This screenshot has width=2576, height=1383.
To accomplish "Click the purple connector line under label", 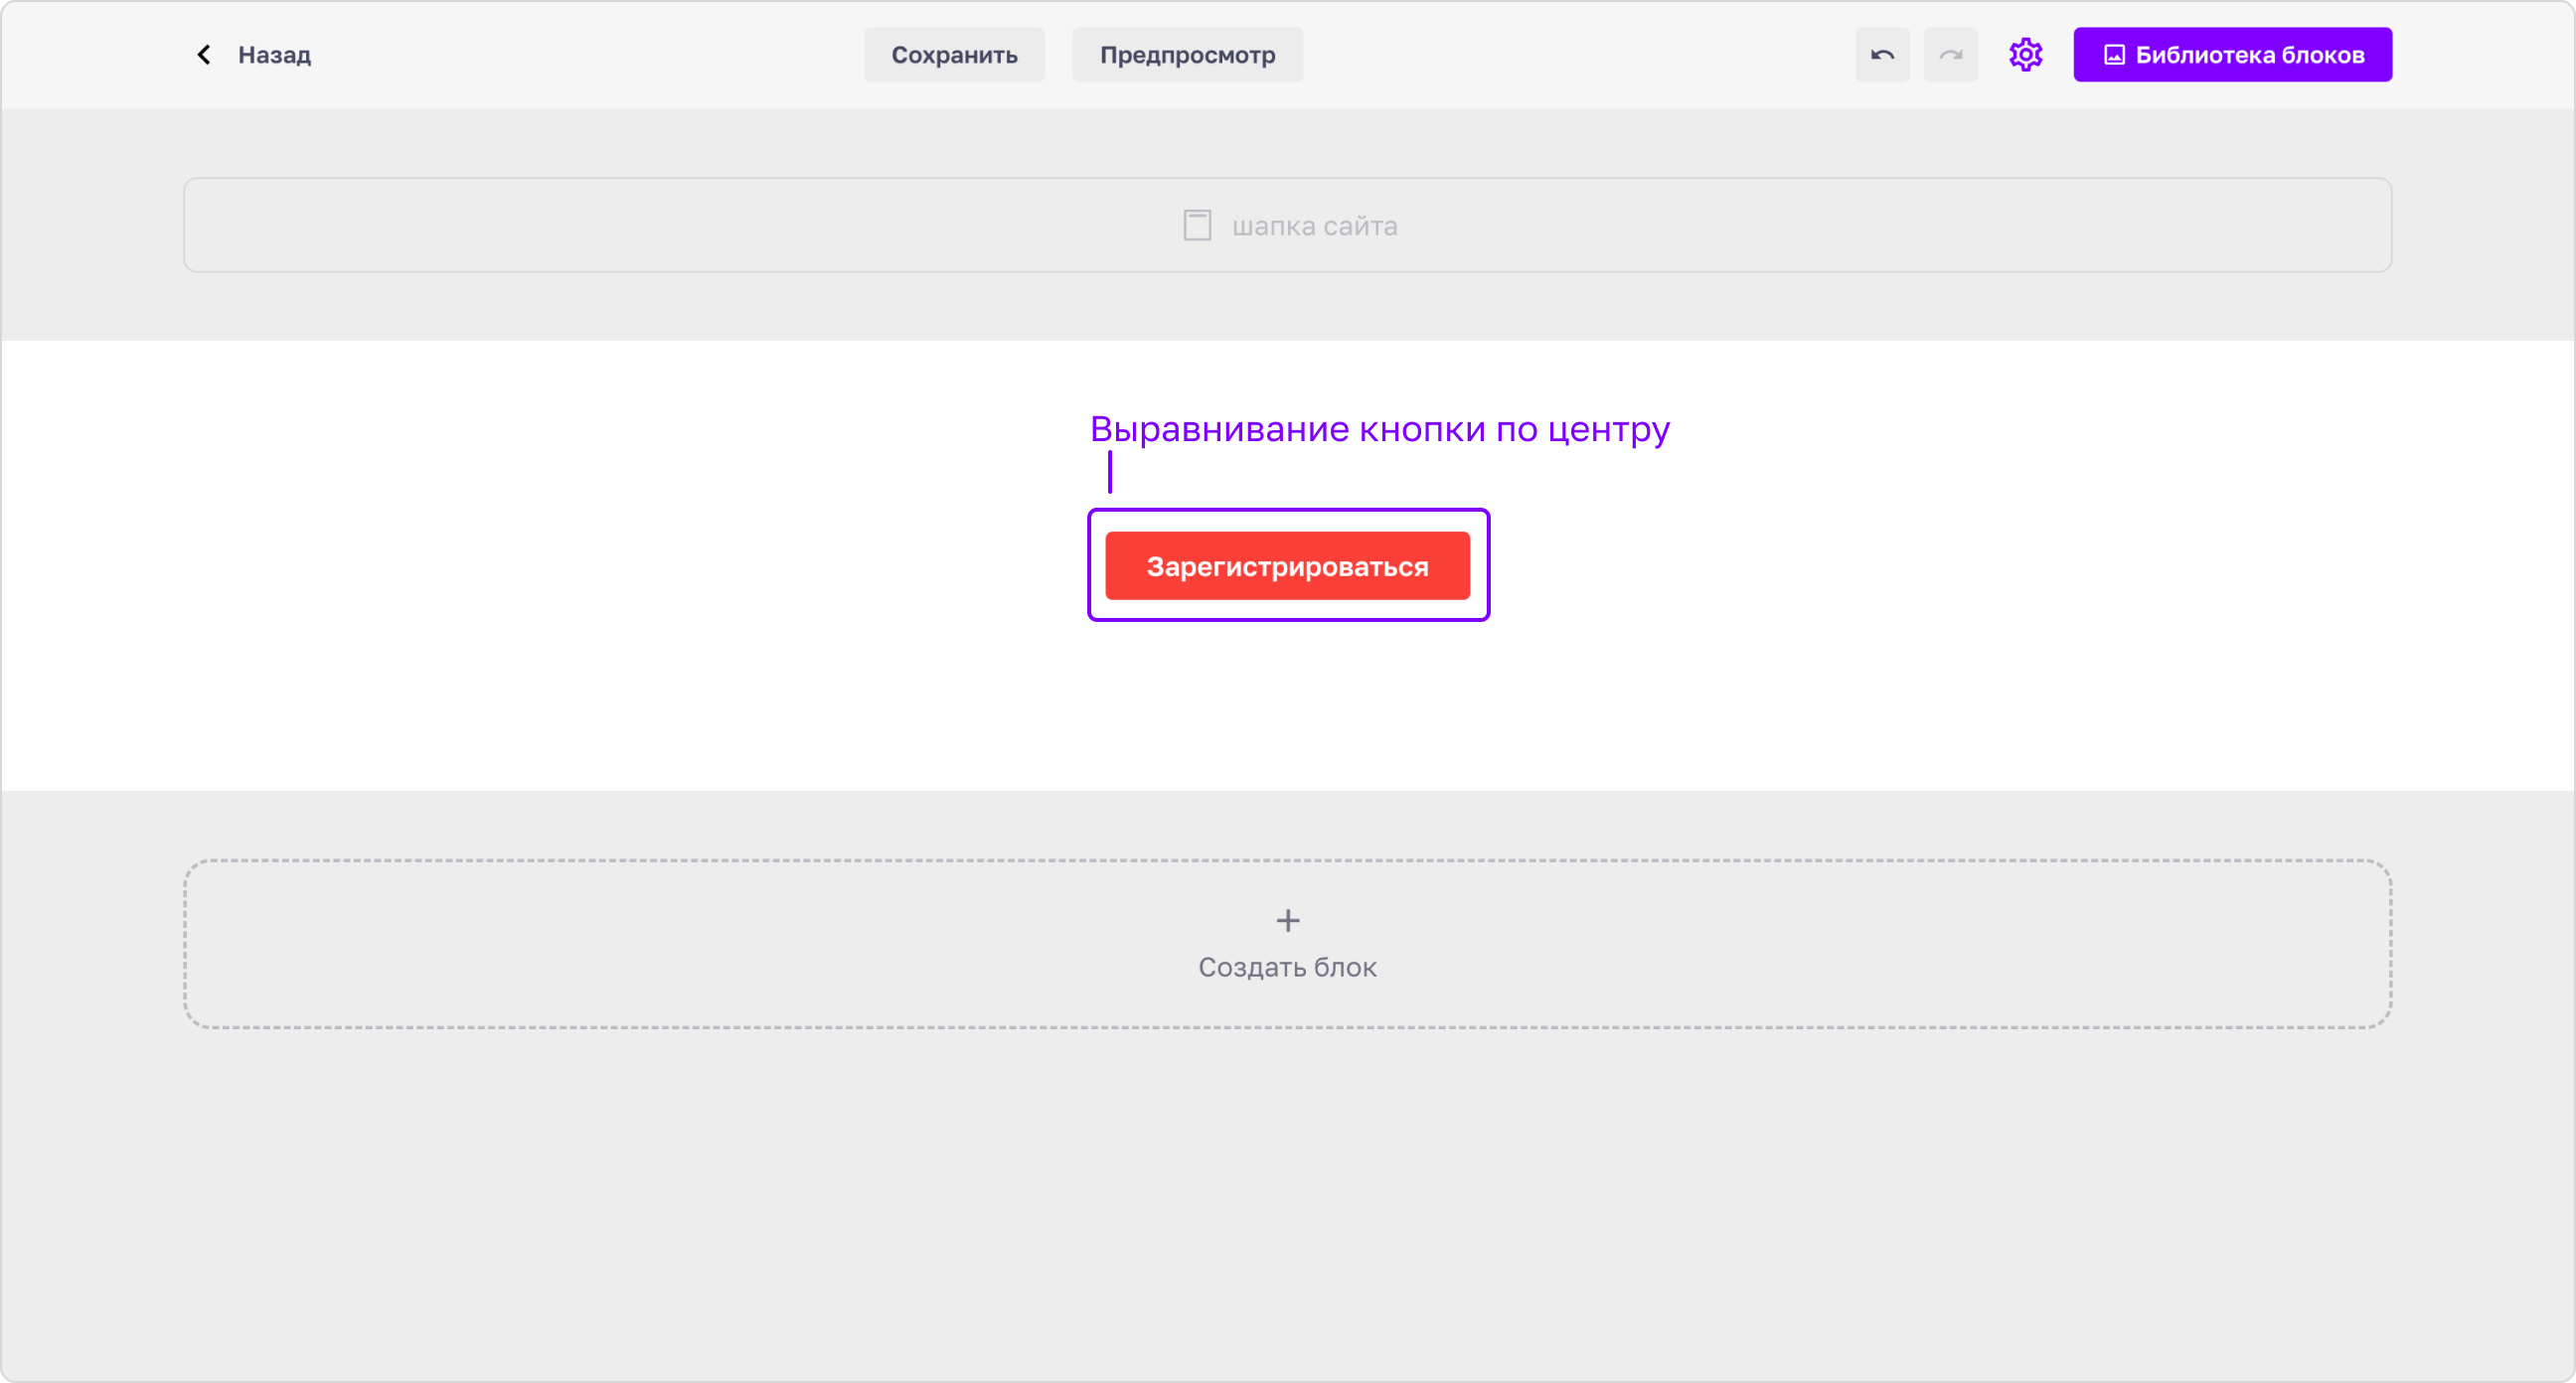I will 1110,472.
